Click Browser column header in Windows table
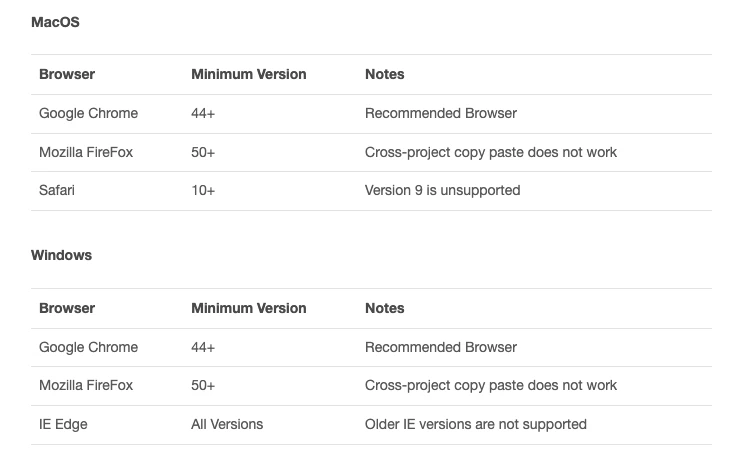Image resolution: width=734 pixels, height=473 pixels. click(67, 308)
